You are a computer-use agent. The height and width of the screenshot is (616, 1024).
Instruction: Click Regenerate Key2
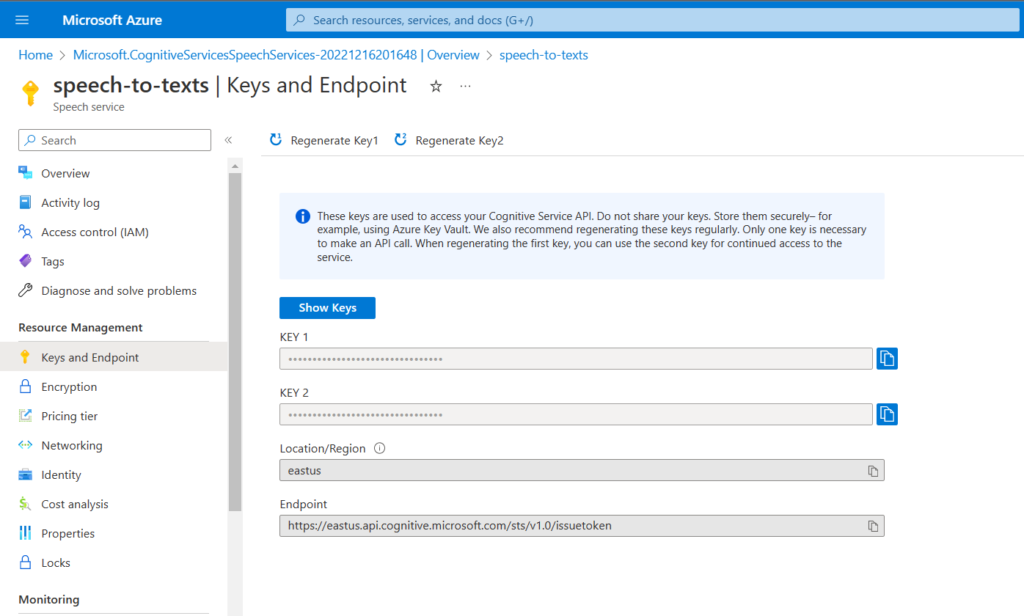click(449, 140)
